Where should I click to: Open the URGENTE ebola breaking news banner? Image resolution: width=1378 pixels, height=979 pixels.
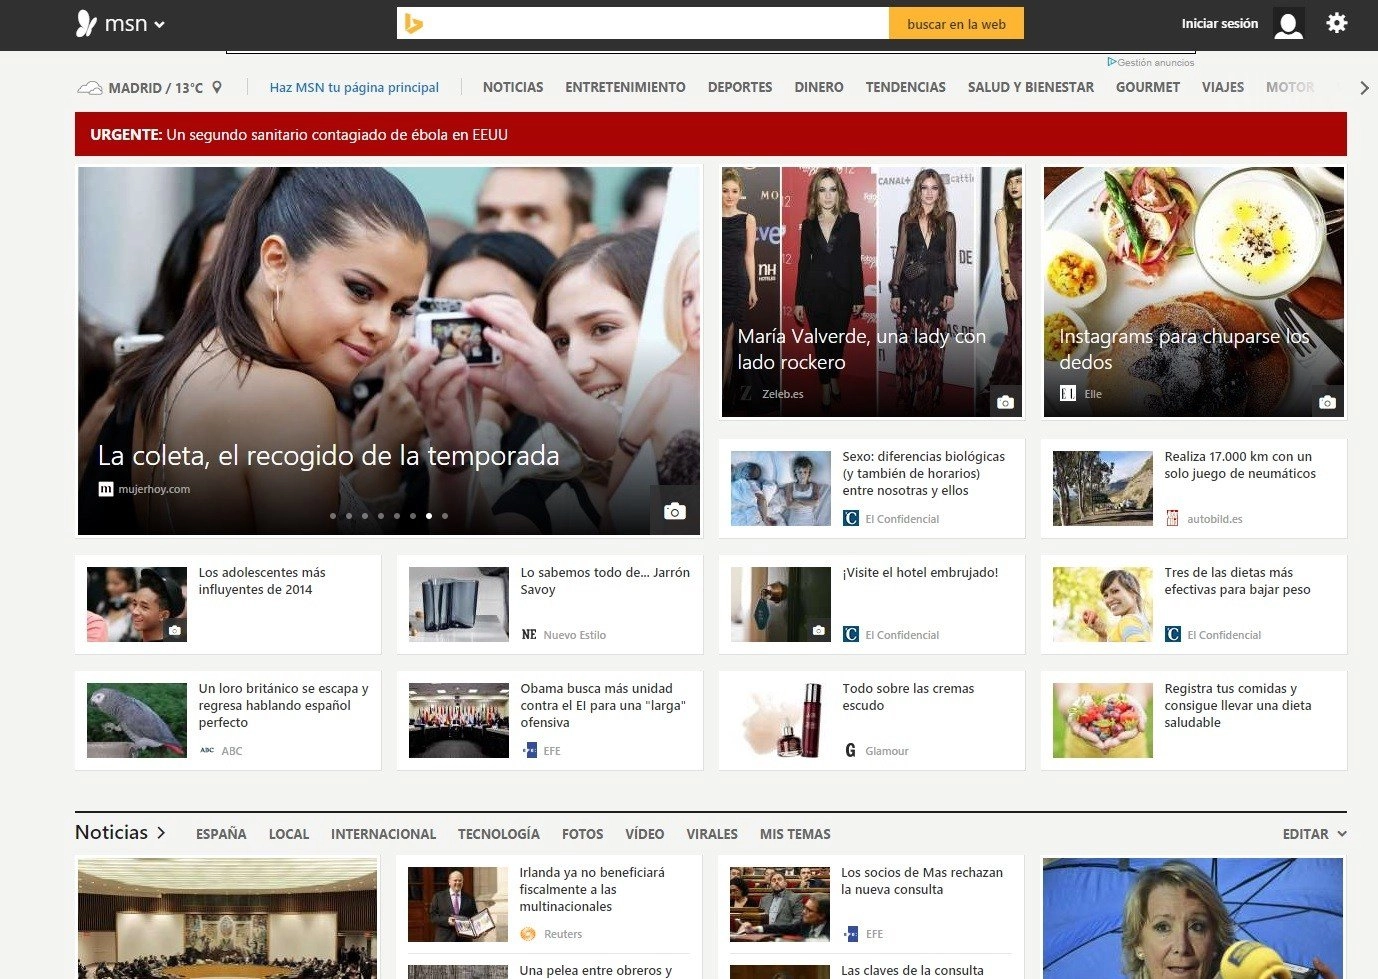tap(710, 134)
